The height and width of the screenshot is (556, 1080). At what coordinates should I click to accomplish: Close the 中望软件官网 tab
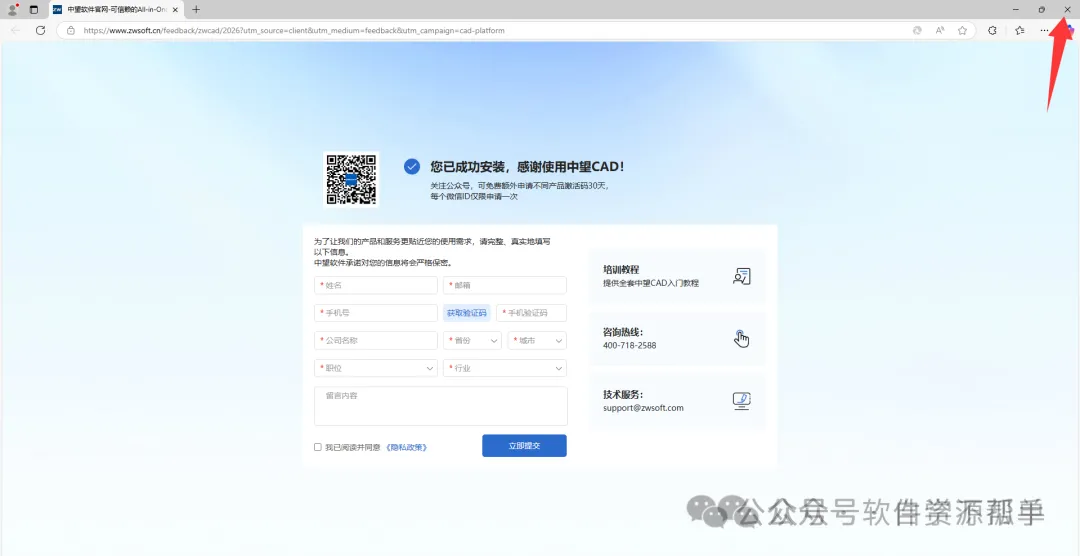tap(175, 10)
